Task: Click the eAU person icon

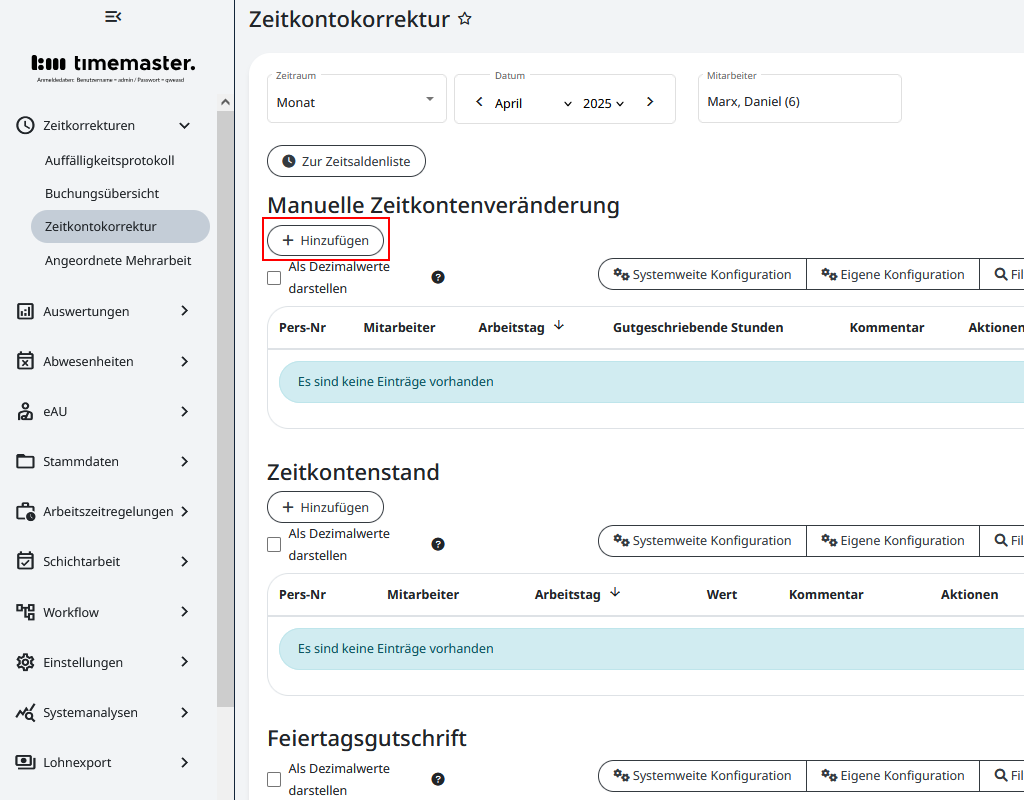Action: [27, 411]
